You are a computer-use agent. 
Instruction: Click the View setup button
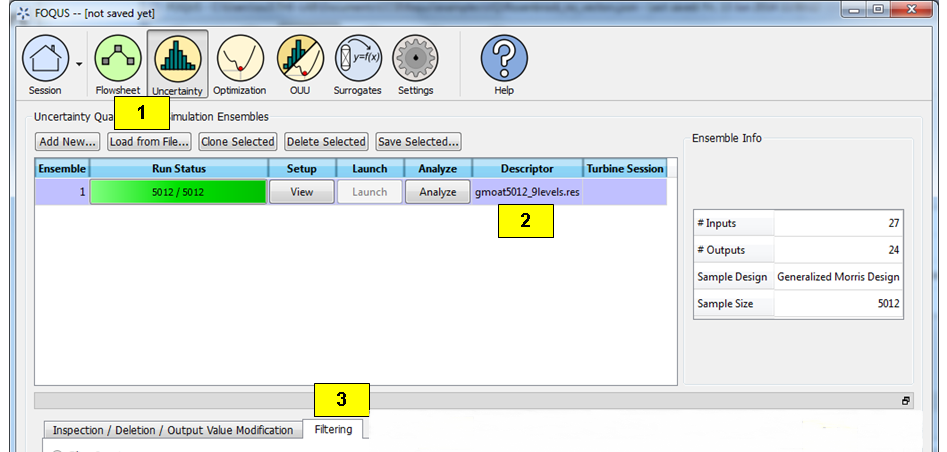click(301, 192)
